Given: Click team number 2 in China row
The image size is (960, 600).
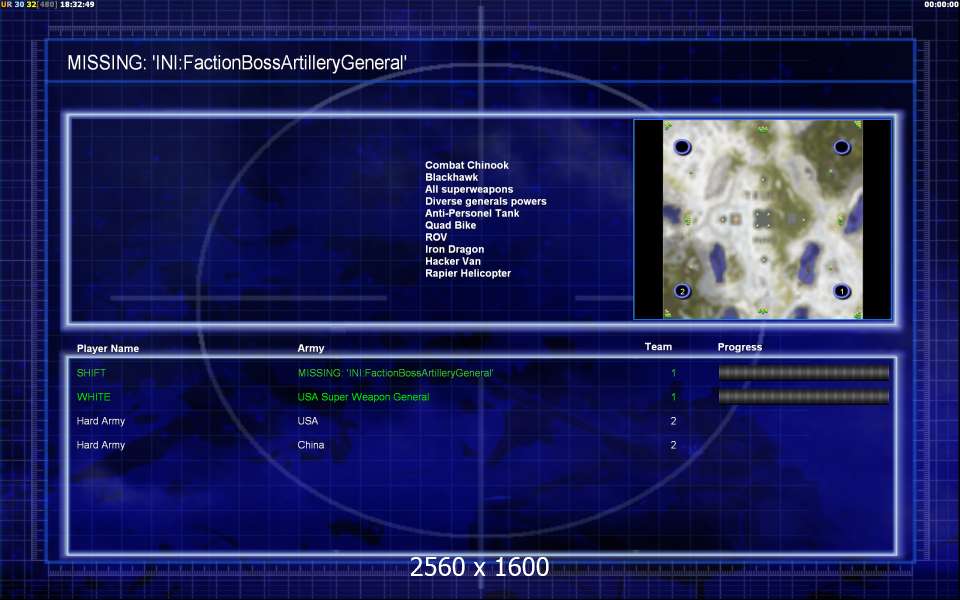Looking at the screenshot, I should click(x=673, y=445).
